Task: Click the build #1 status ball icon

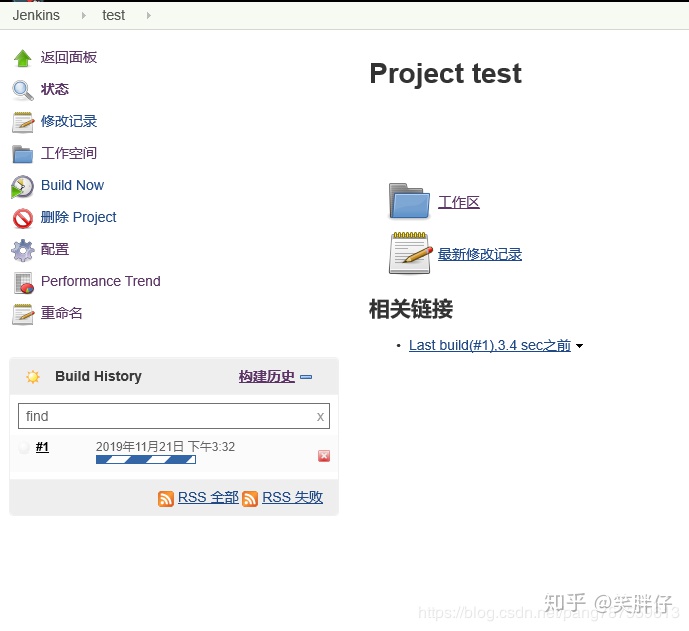Action: coord(24,447)
